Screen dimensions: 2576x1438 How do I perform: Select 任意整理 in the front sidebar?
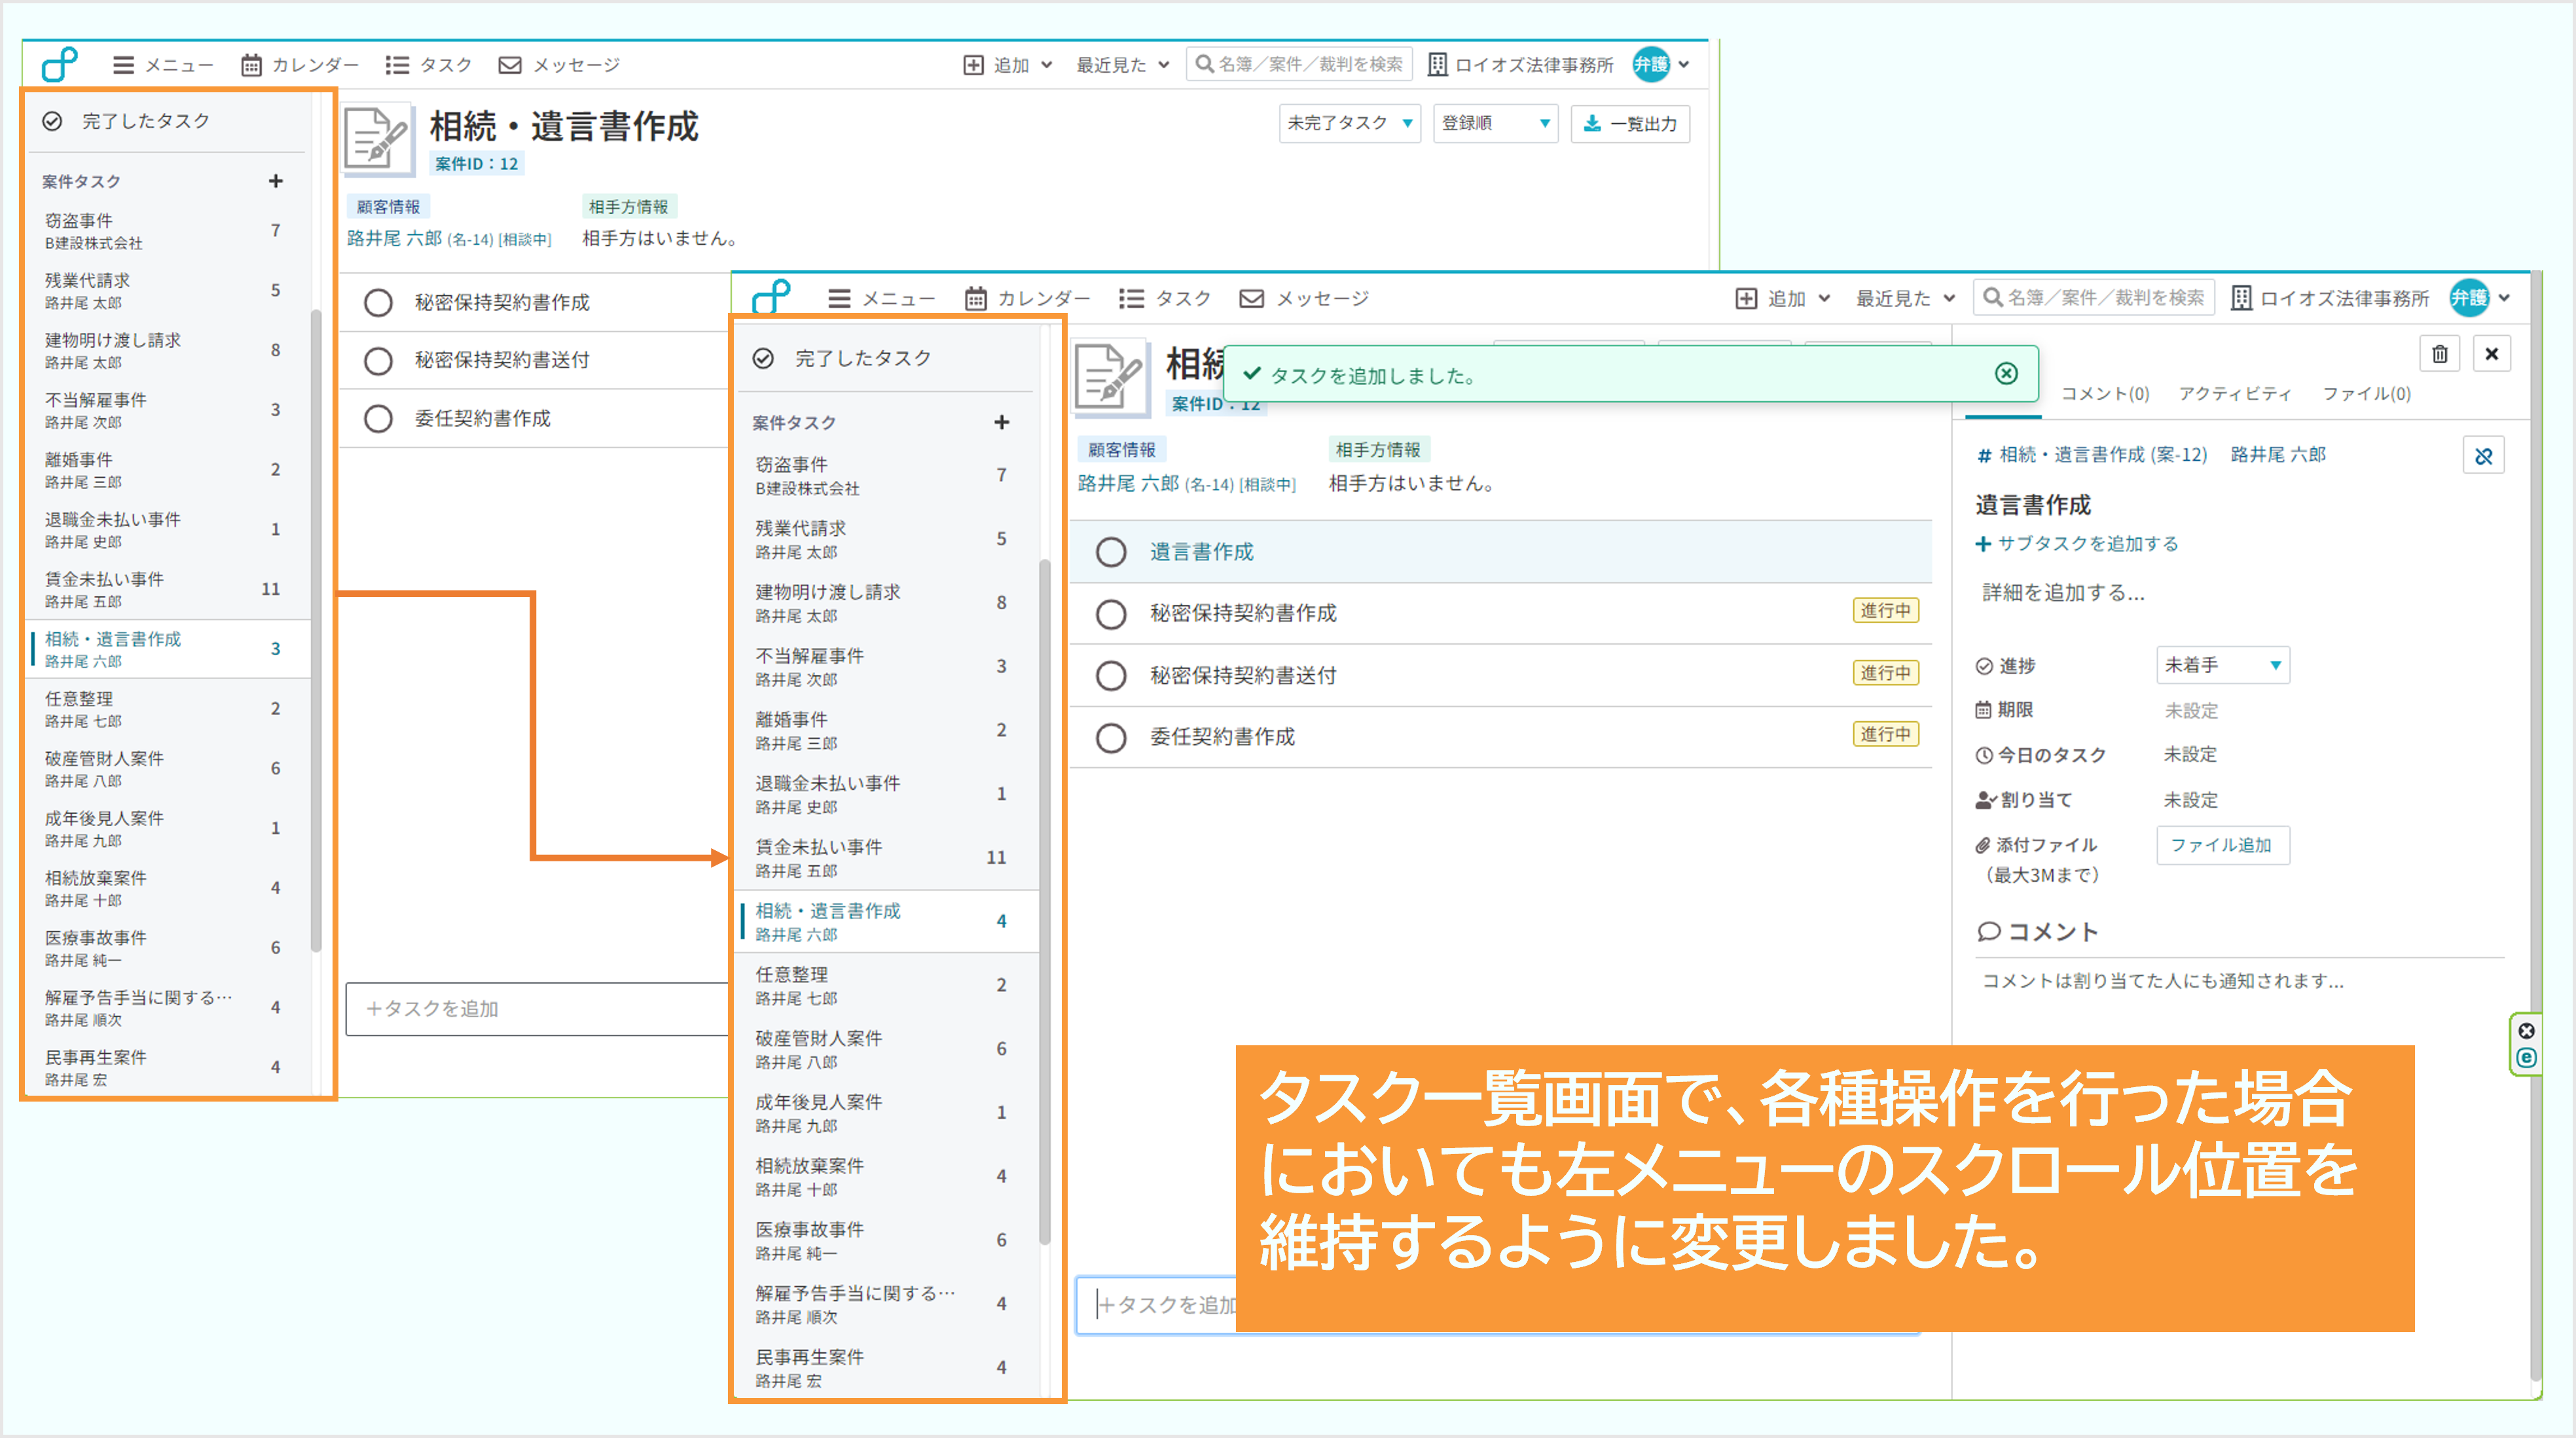(x=885, y=985)
